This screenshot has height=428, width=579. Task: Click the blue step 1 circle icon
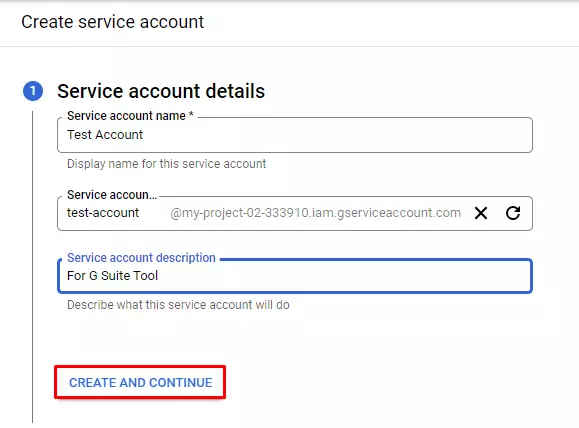coord(33,91)
